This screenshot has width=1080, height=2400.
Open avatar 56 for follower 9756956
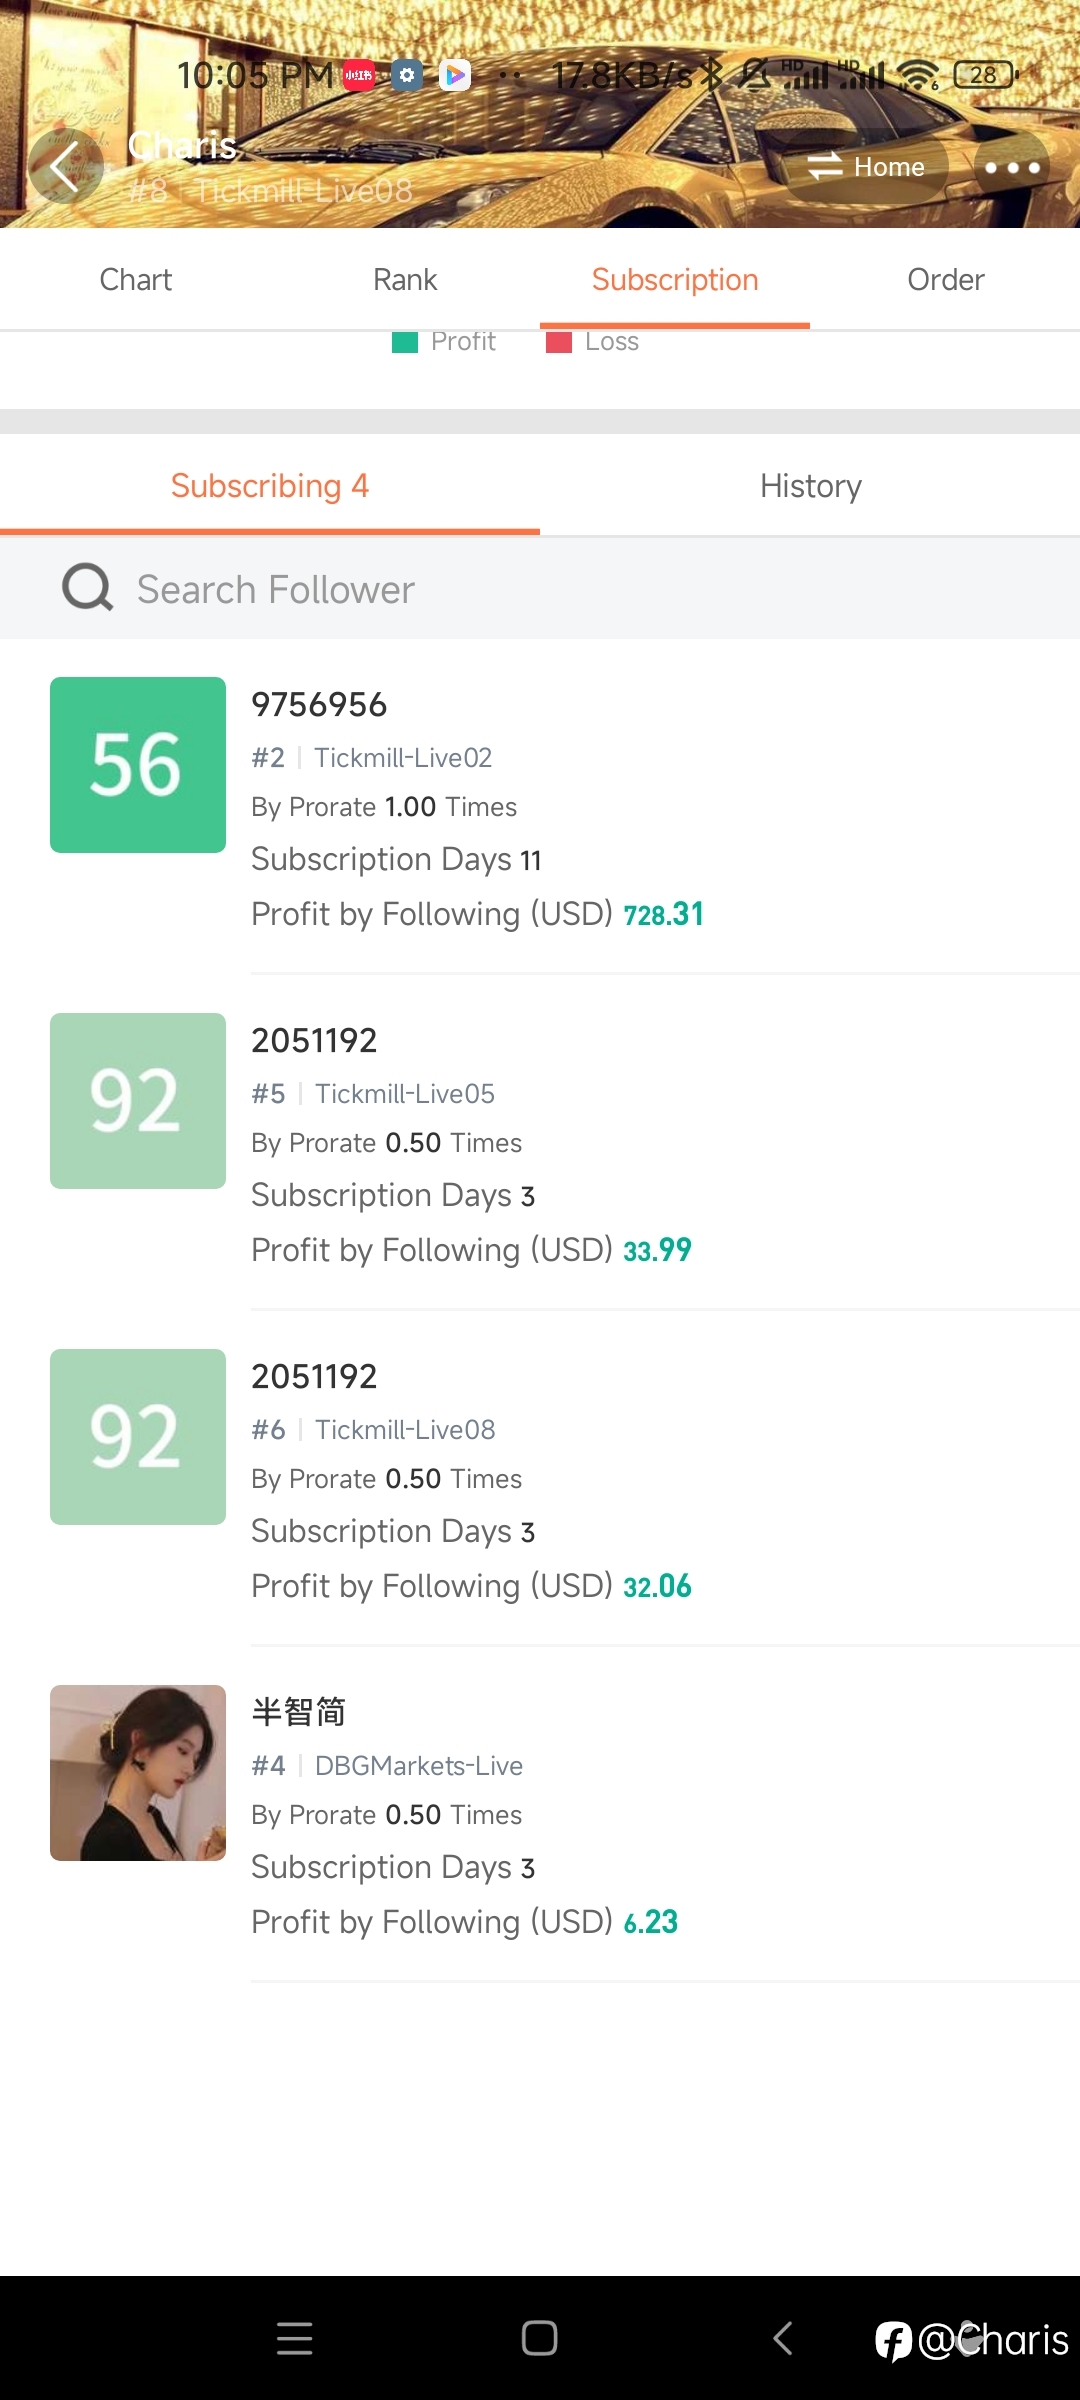(x=138, y=765)
